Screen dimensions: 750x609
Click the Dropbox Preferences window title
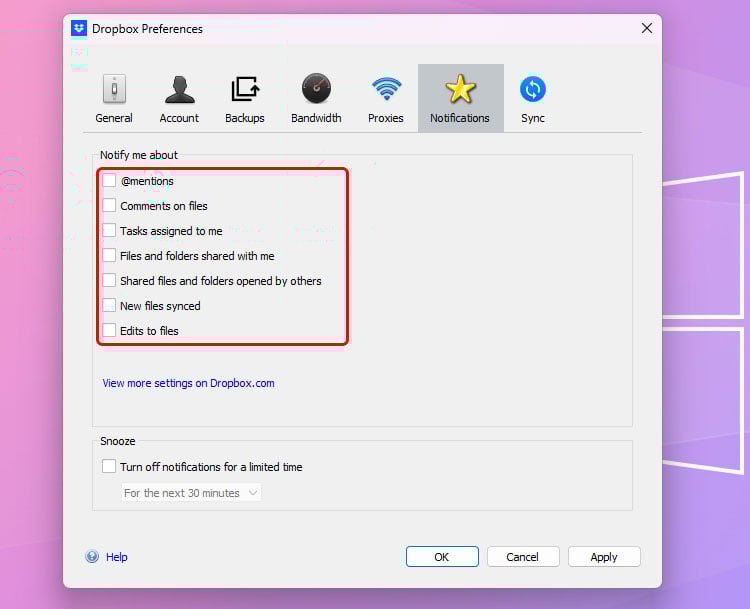(x=147, y=29)
